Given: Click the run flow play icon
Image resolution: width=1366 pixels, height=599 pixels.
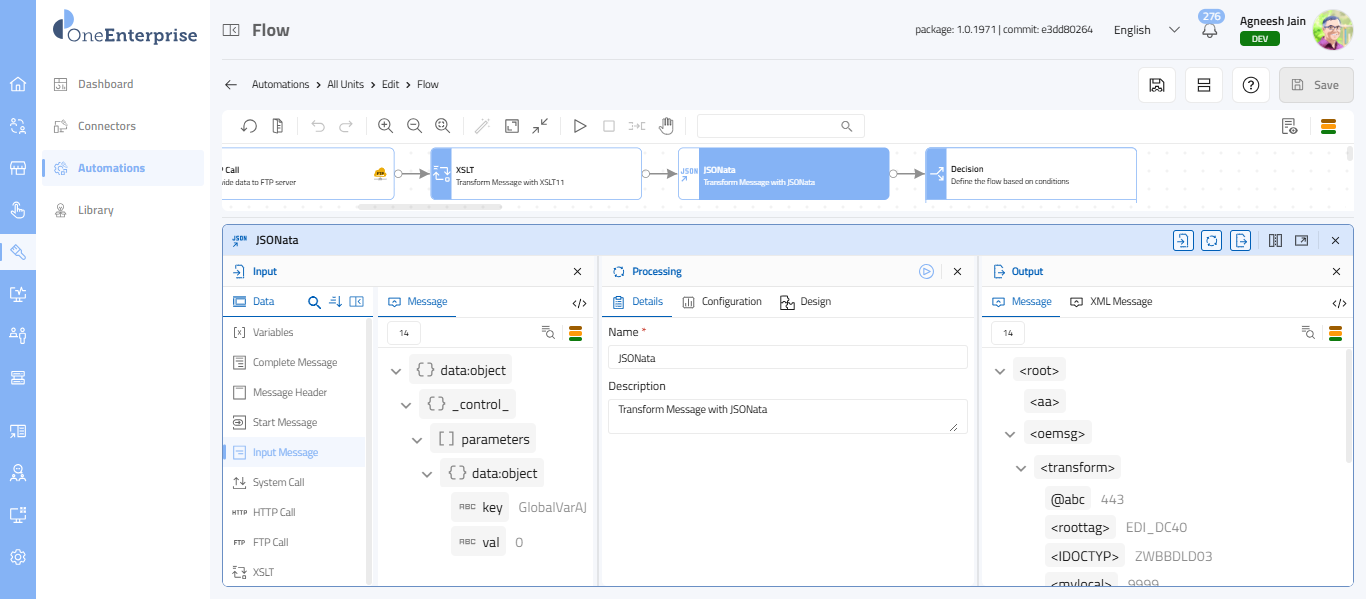Looking at the screenshot, I should click(x=579, y=126).
